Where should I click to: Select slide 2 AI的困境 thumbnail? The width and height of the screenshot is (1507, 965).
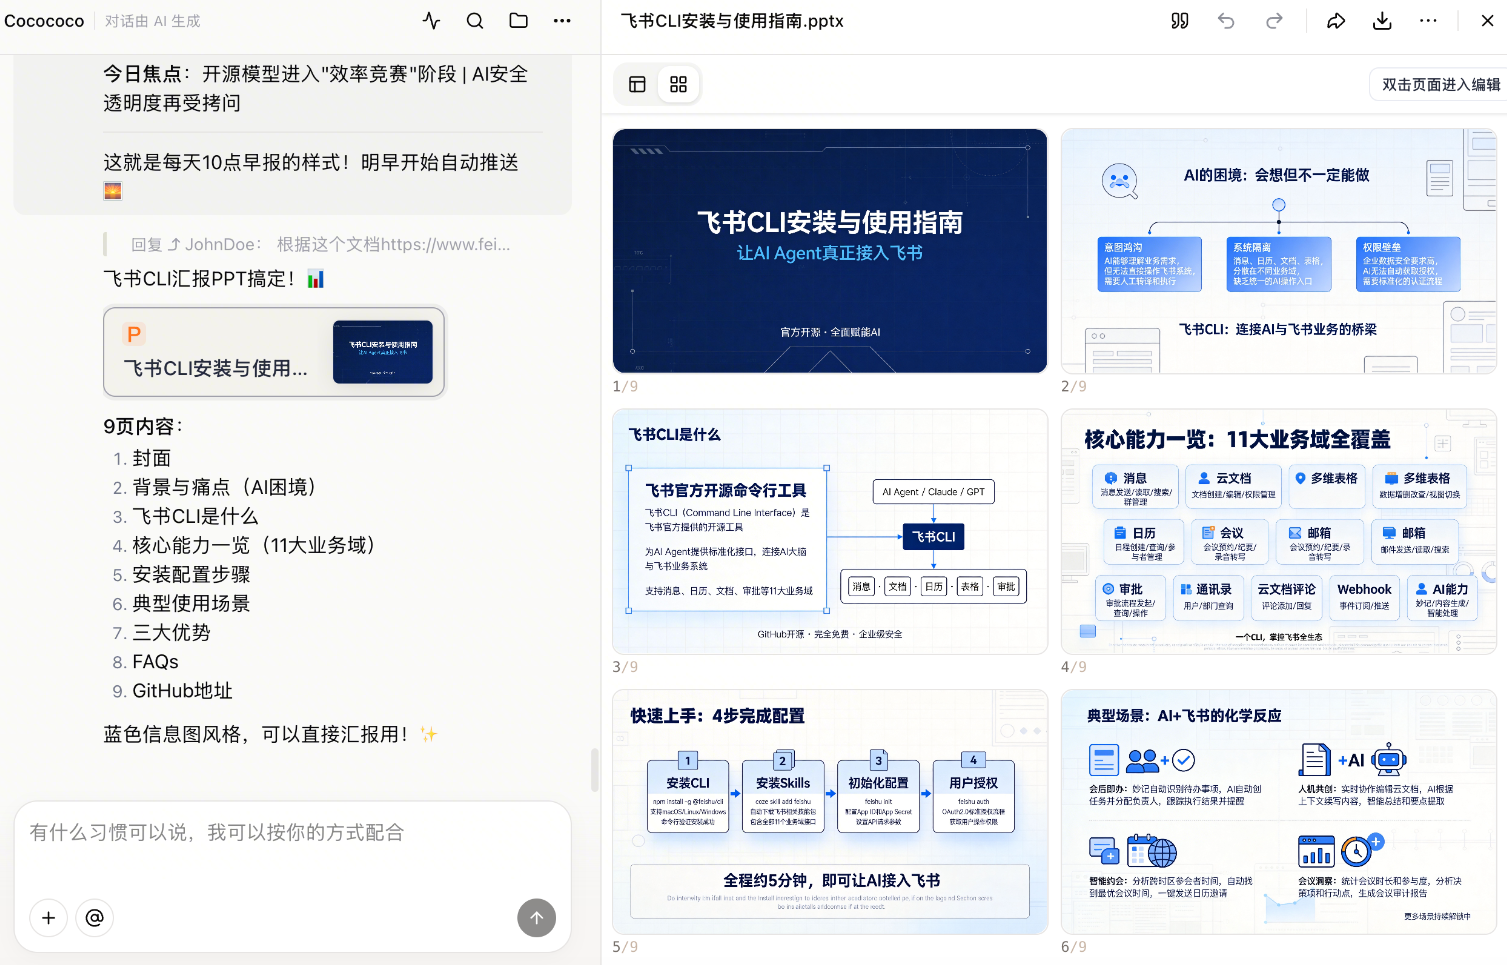(x=1279, y=251)
